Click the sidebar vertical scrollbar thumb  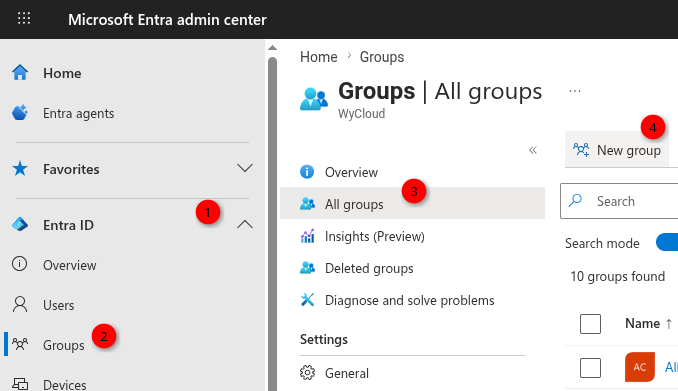[272, 224]
